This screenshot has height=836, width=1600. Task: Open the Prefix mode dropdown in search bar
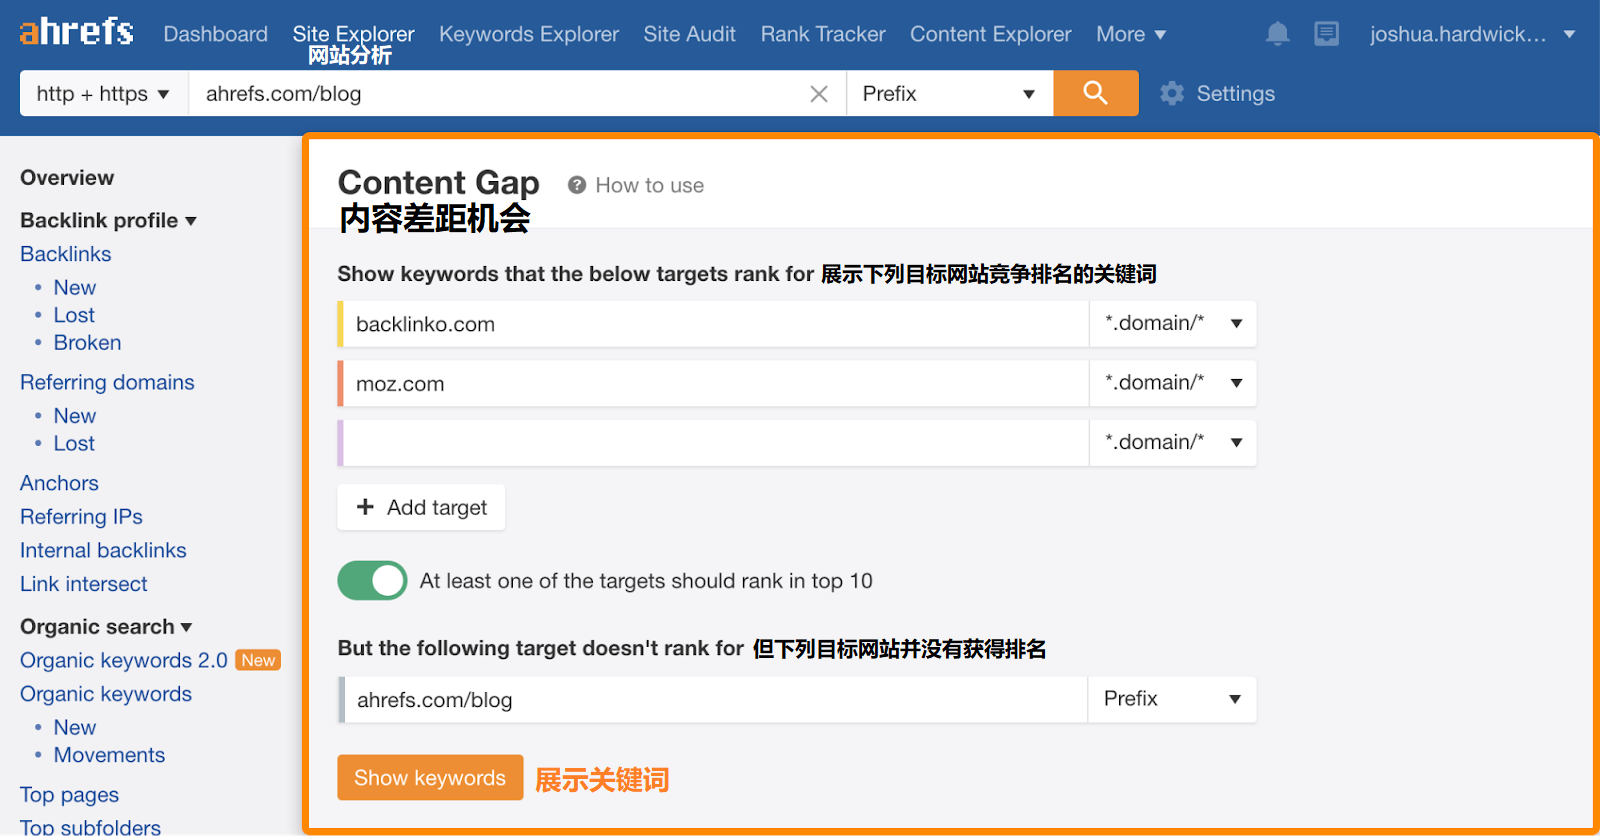click(x=948, y=94)
